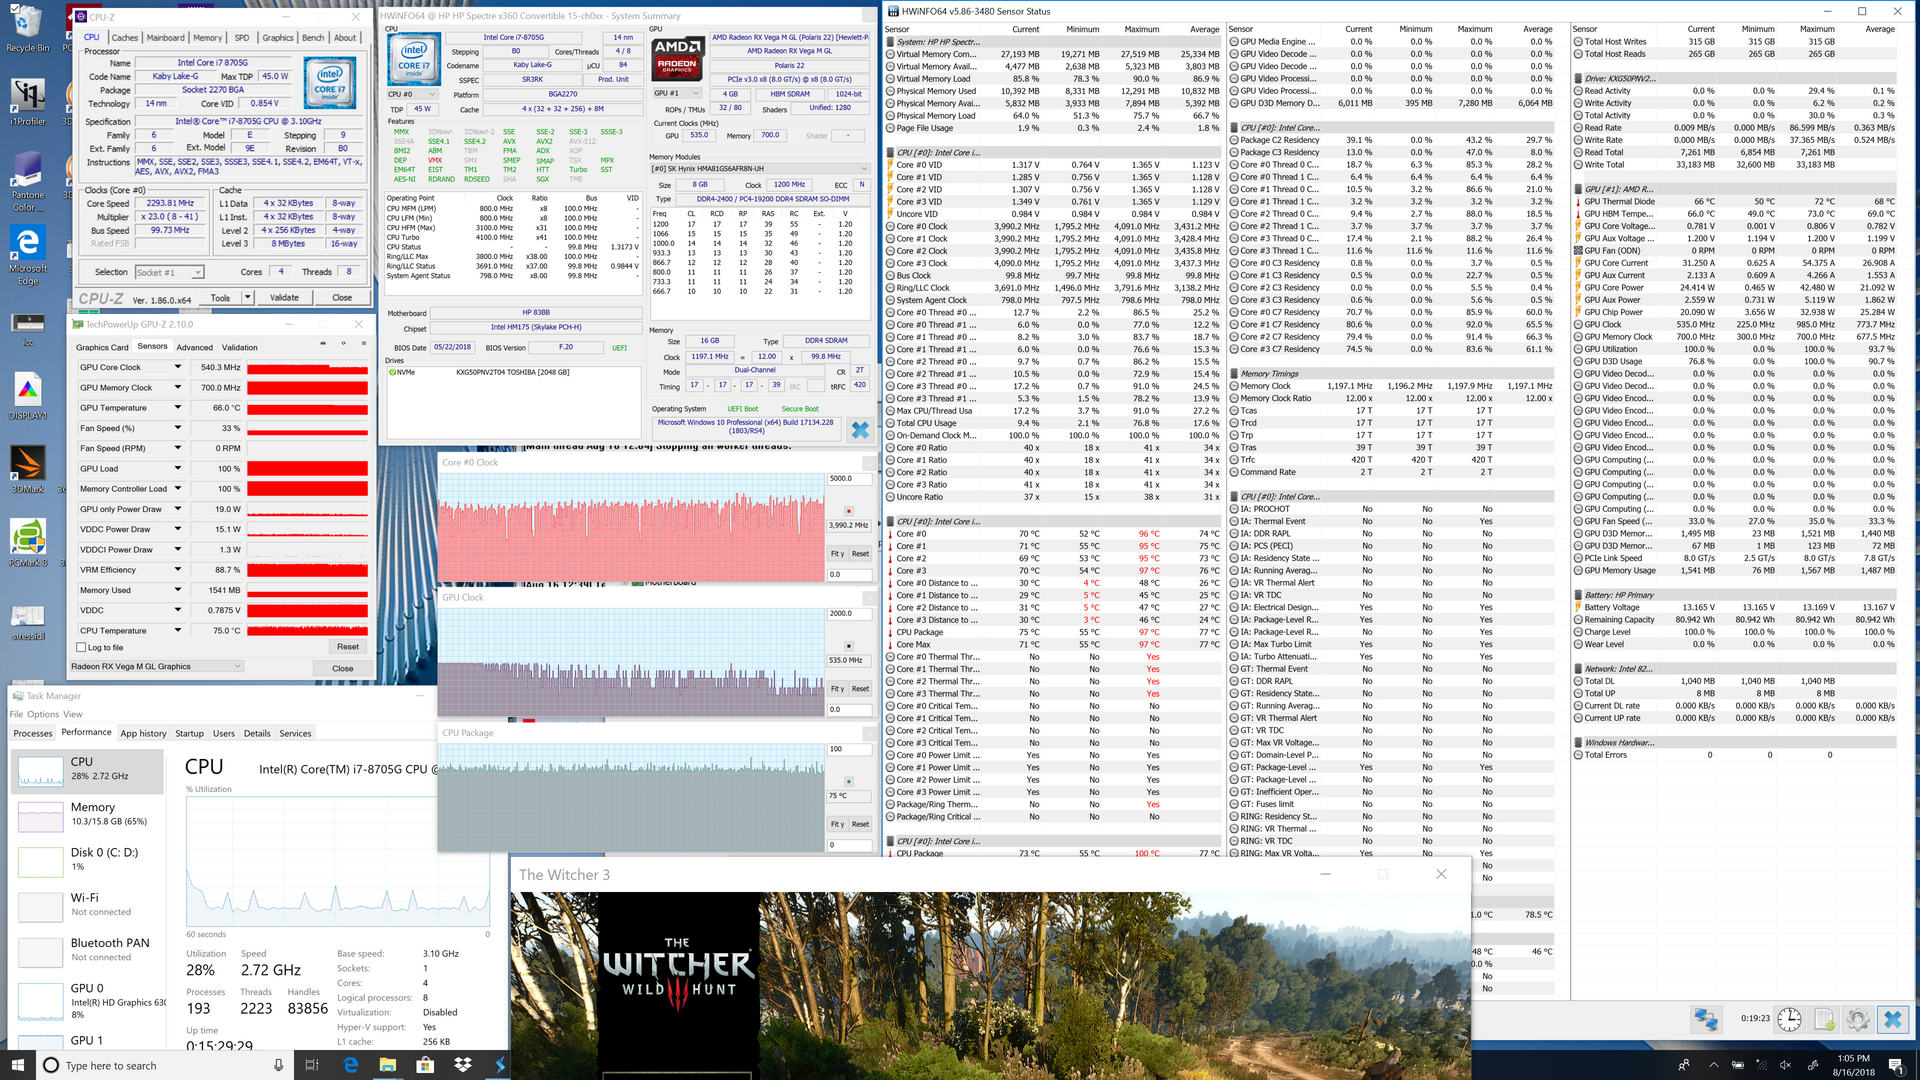The height and width of the screenshot is (1080, 1920).
Task: Open CPU-Z Socket #1 selection dropdown
Action: pos(169,272)
